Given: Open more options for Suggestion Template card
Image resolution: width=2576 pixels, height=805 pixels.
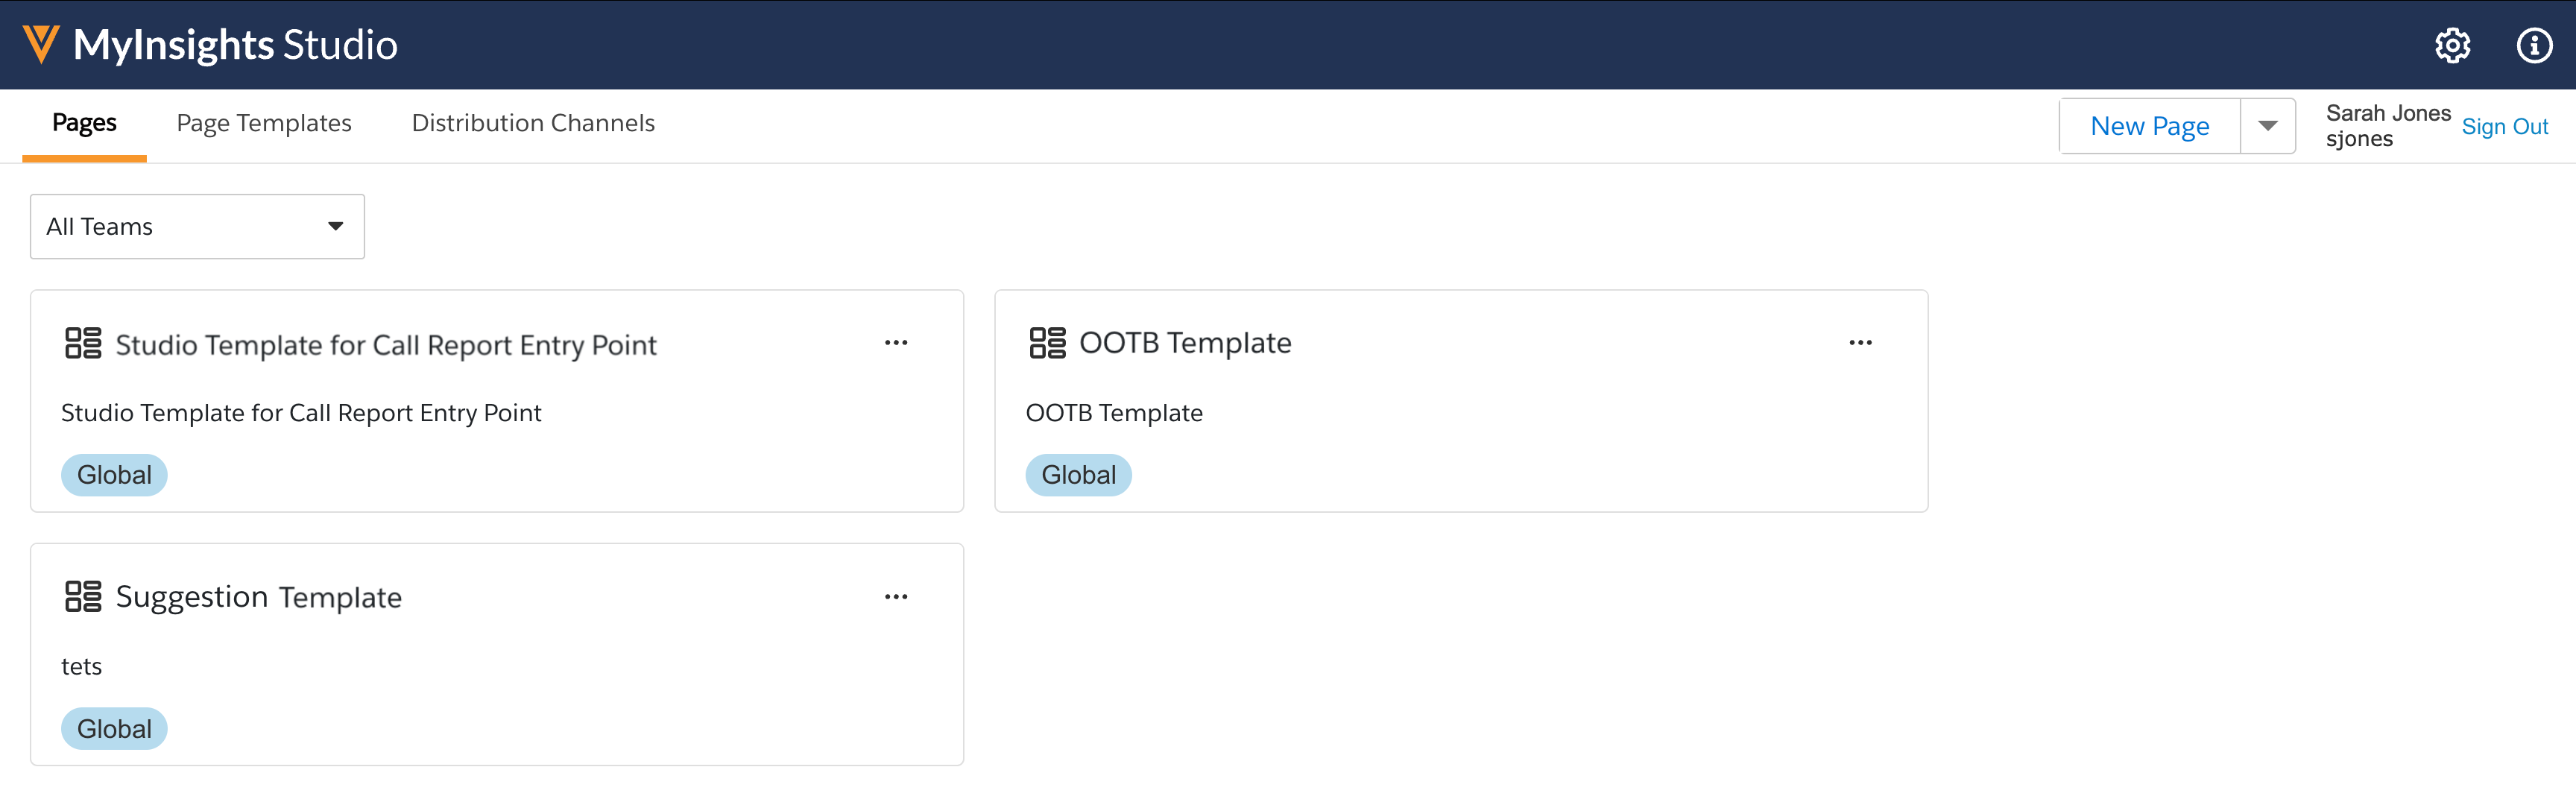Looking at the screenshot, I should click(x=896, y=597).
